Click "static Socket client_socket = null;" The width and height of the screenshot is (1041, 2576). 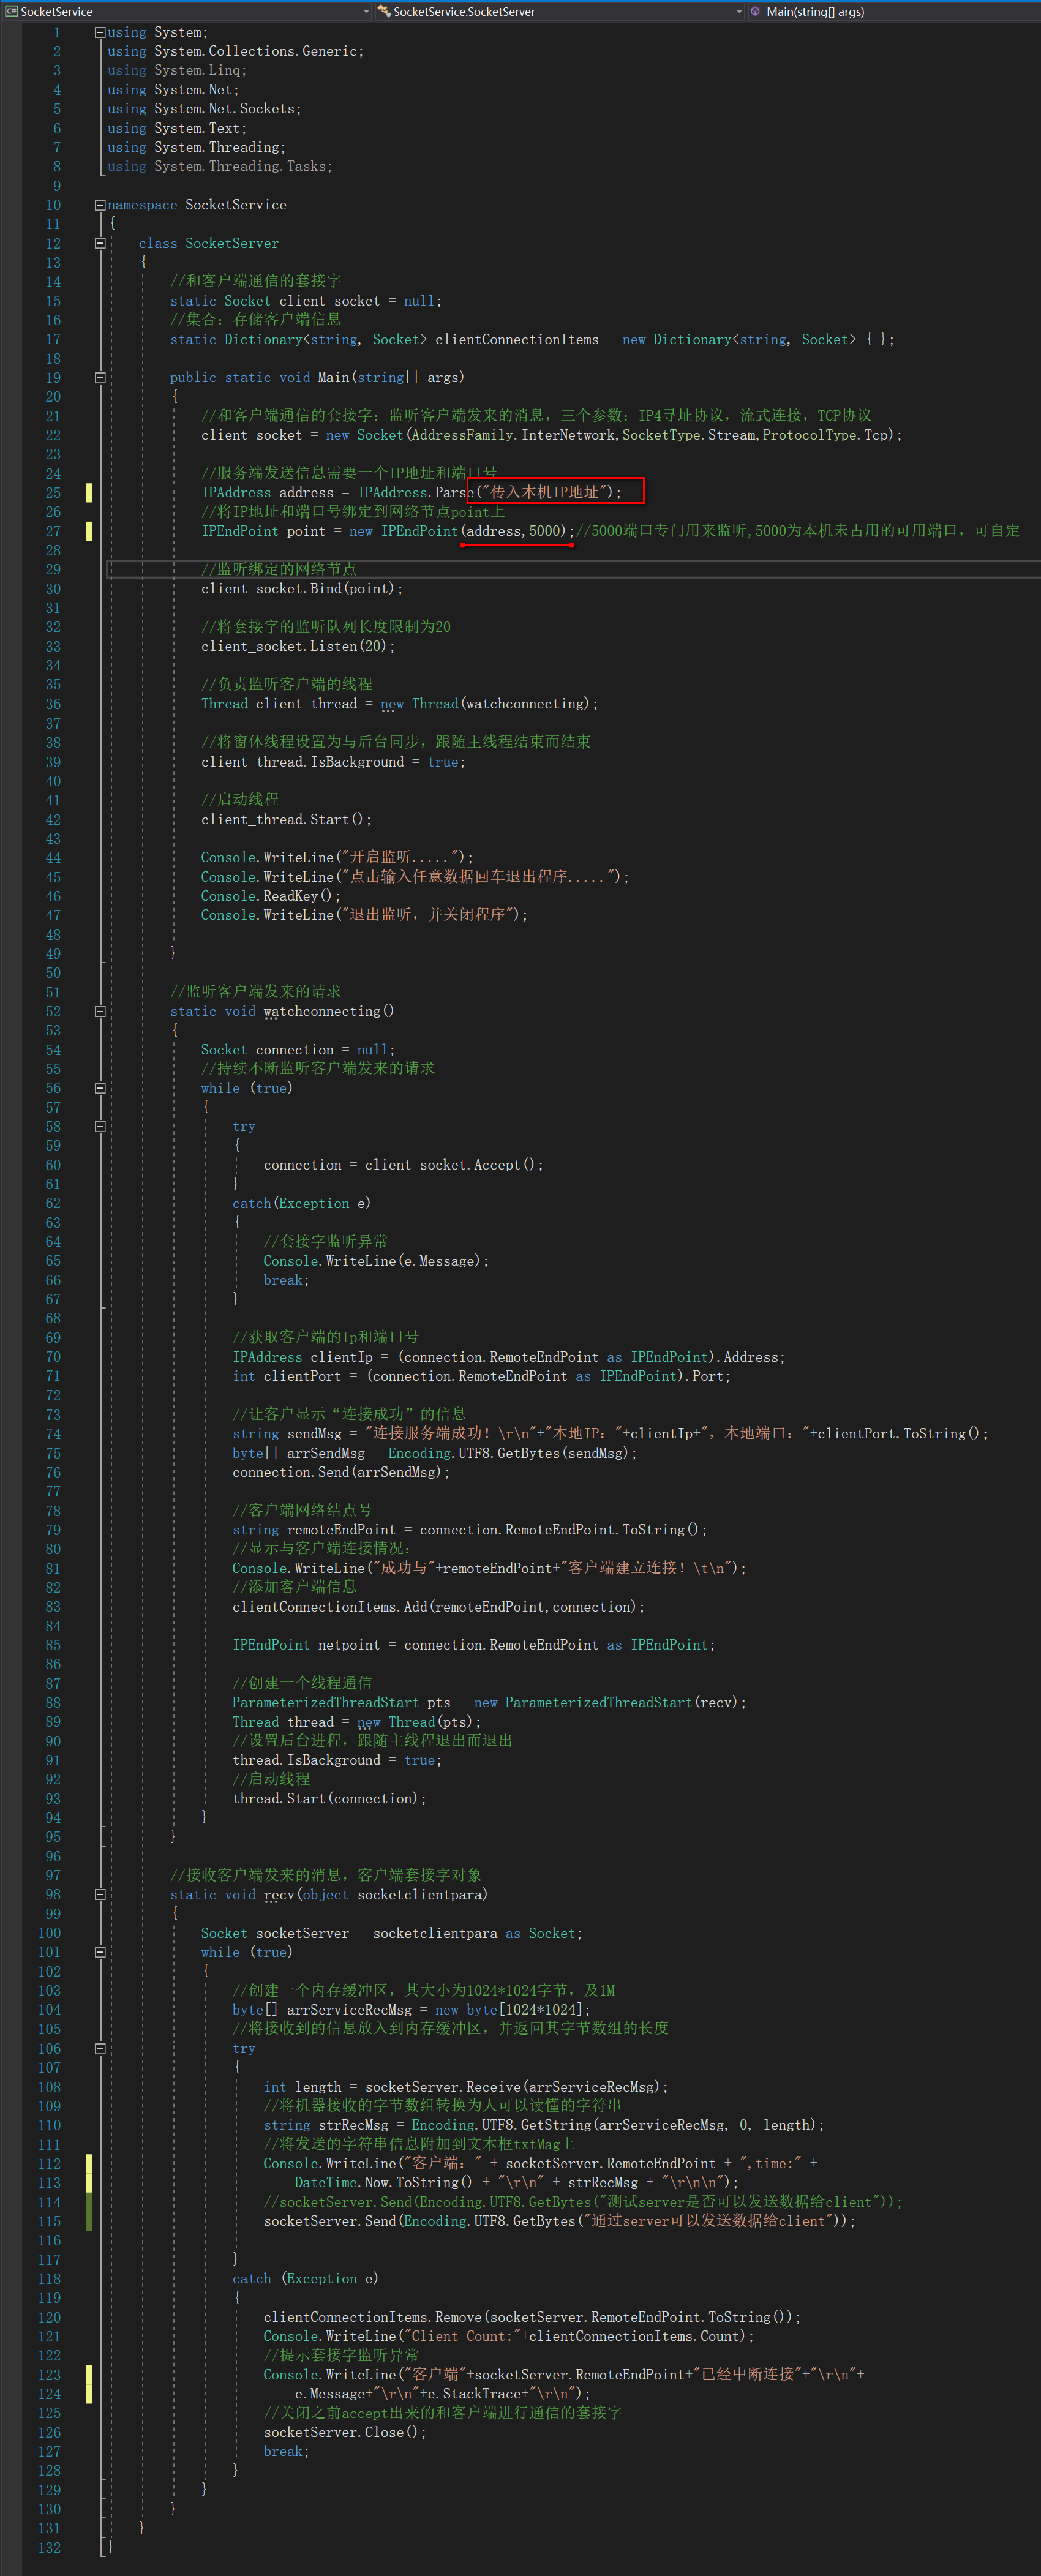(x=306, y=300)
